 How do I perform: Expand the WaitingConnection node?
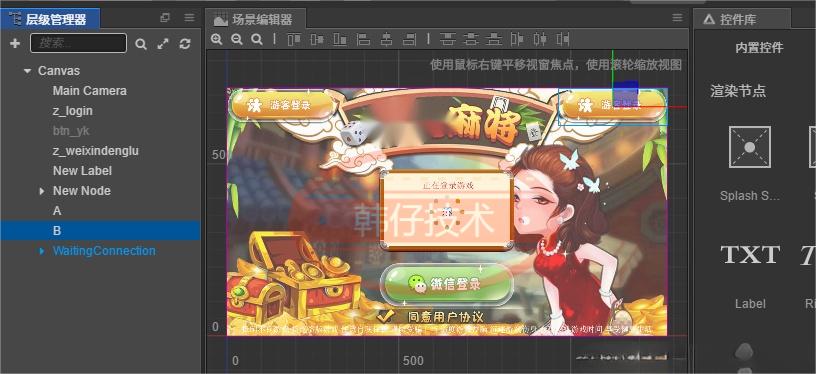pyautogui.click(x=42, y=251)
